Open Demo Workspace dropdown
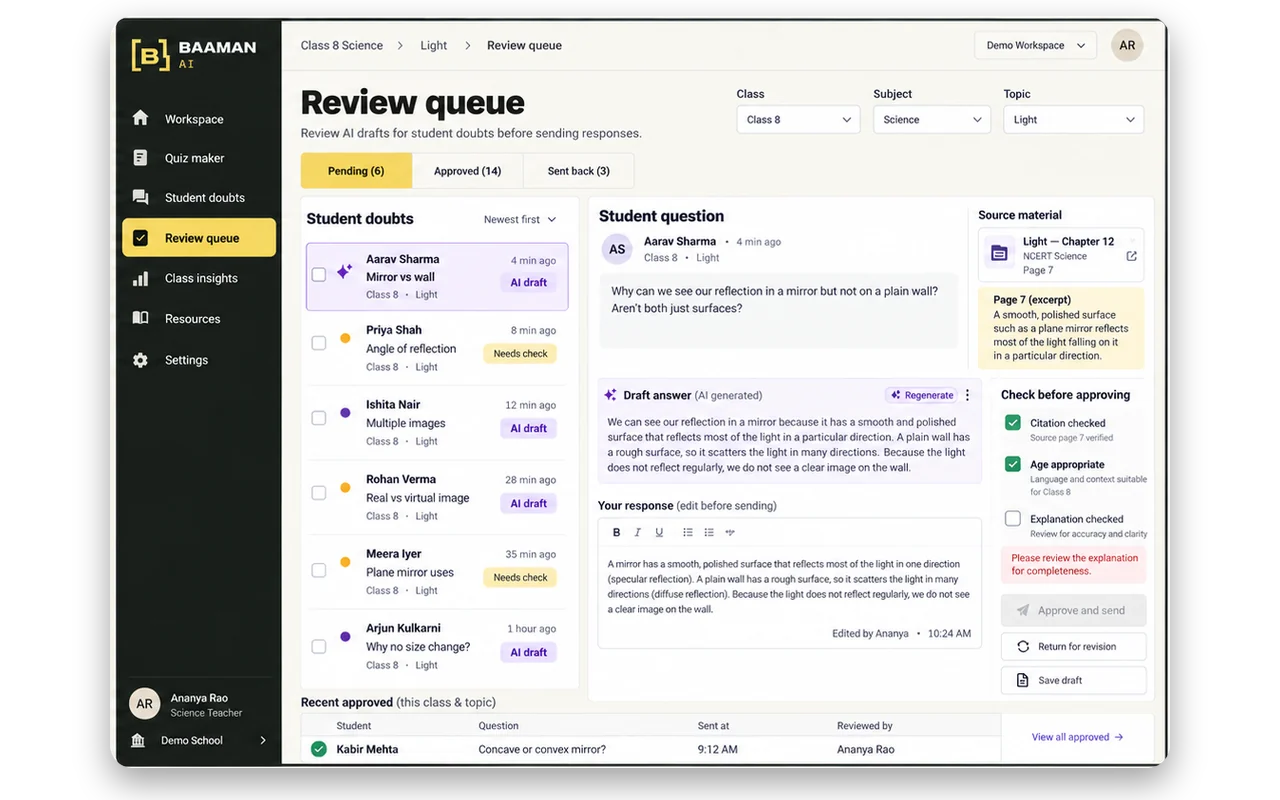Screen dimensions: 1280x800 coord(1035,45)
